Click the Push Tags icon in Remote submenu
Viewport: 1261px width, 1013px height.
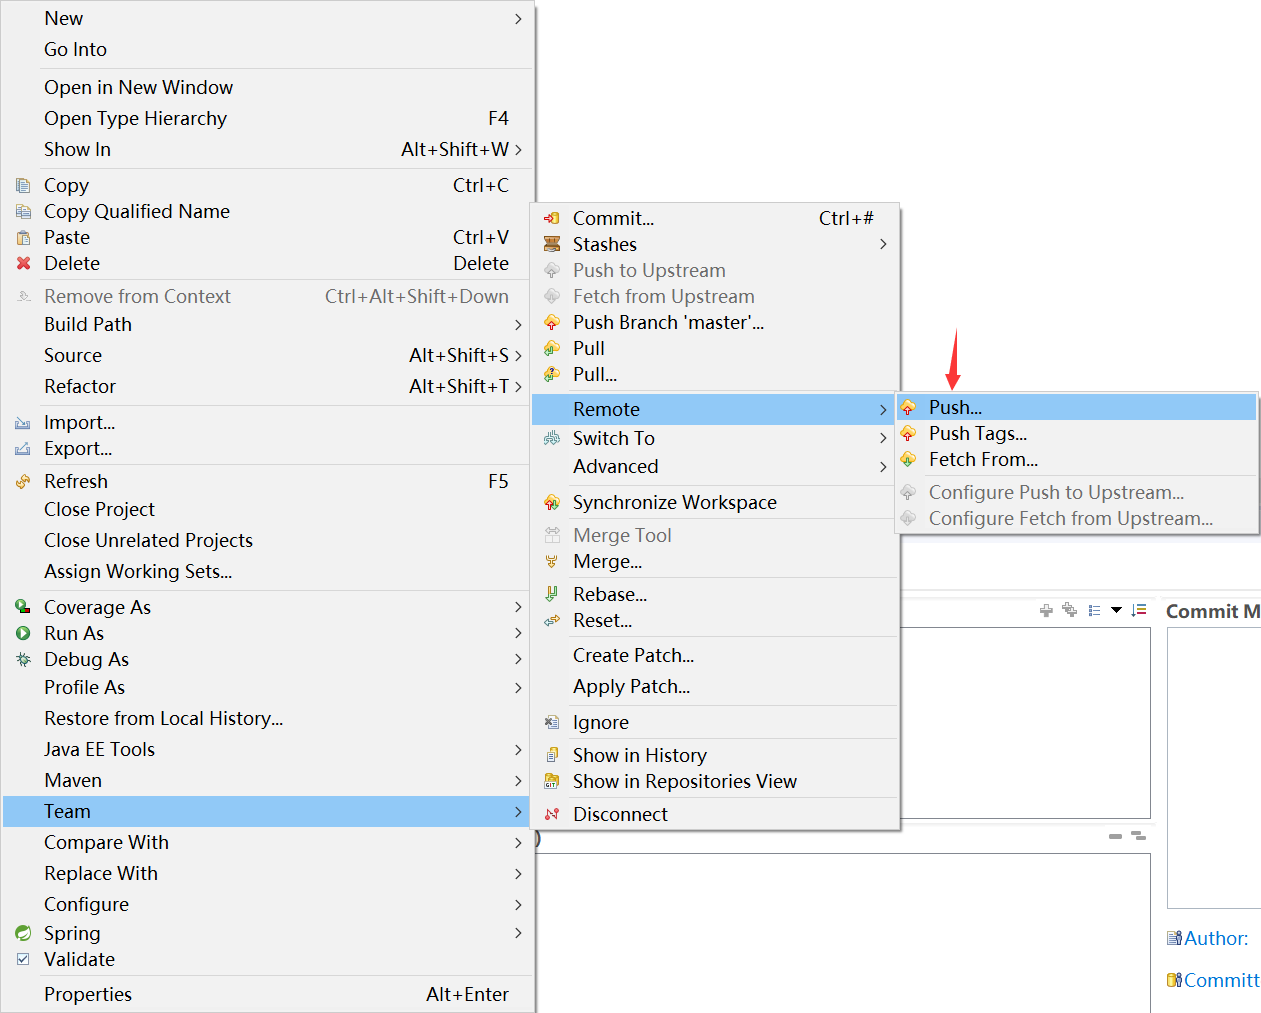(x=908, y=433)
